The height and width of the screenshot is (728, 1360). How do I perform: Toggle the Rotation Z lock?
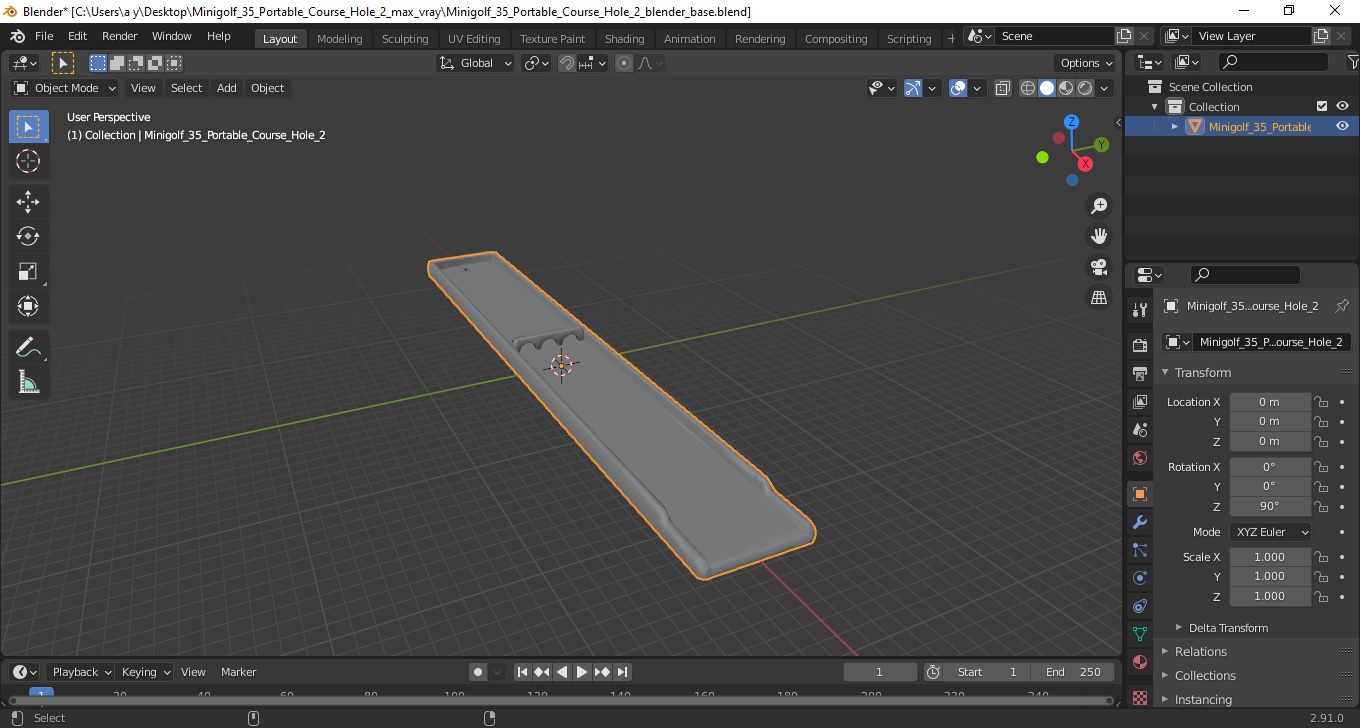click(1321, 506)
